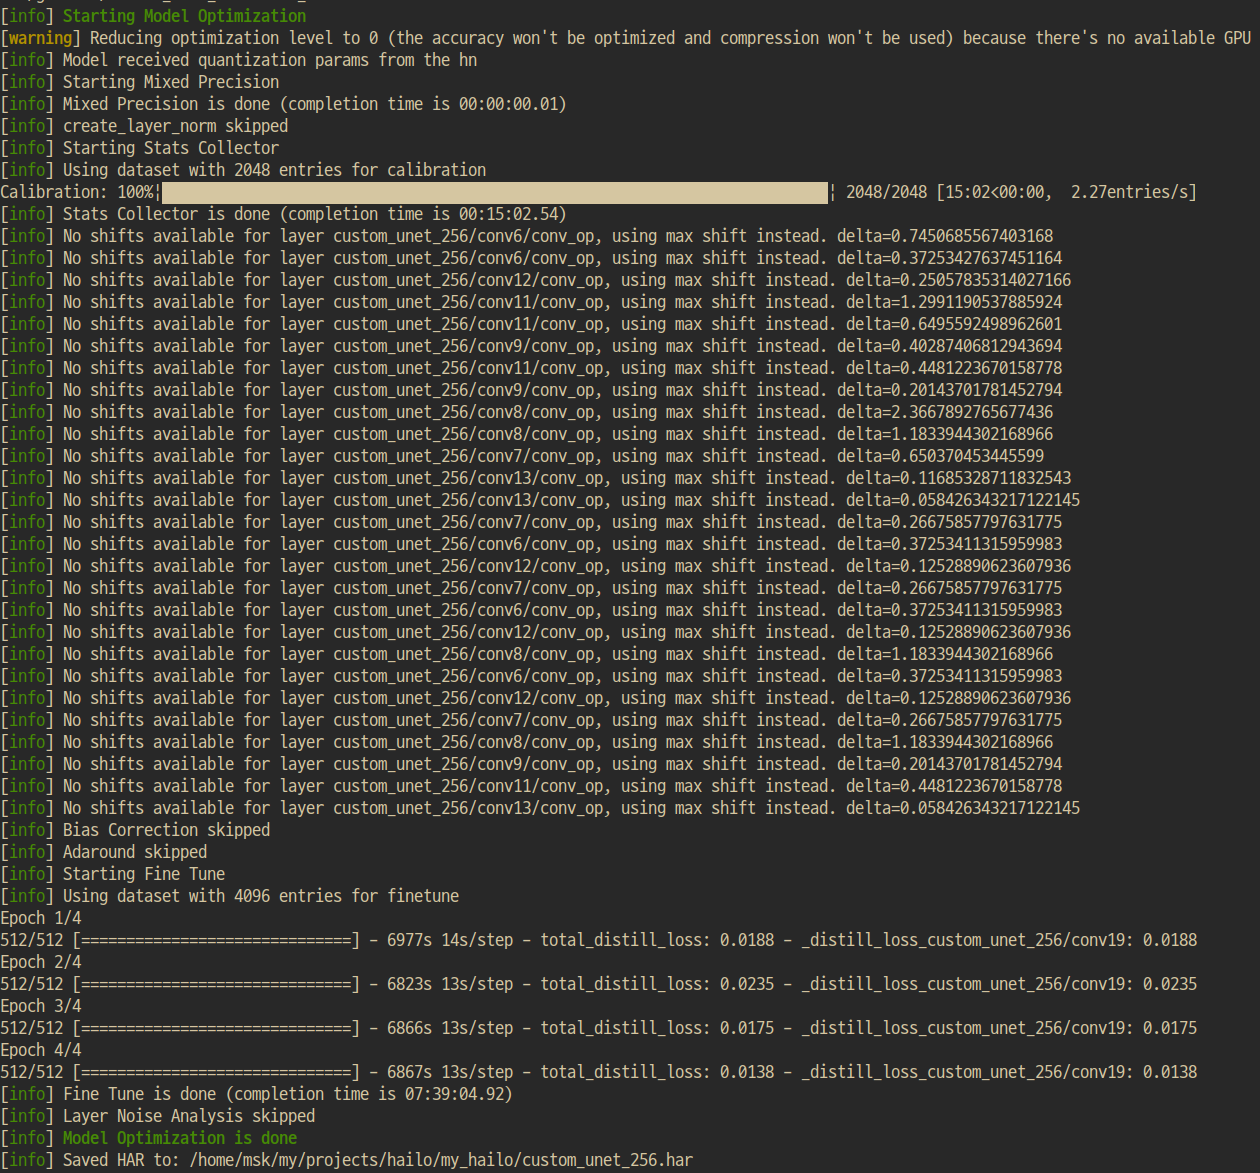Click the "Layer Noise Analysis skipped" line
This screenshot has height=1173, width=1260.
188,1116
